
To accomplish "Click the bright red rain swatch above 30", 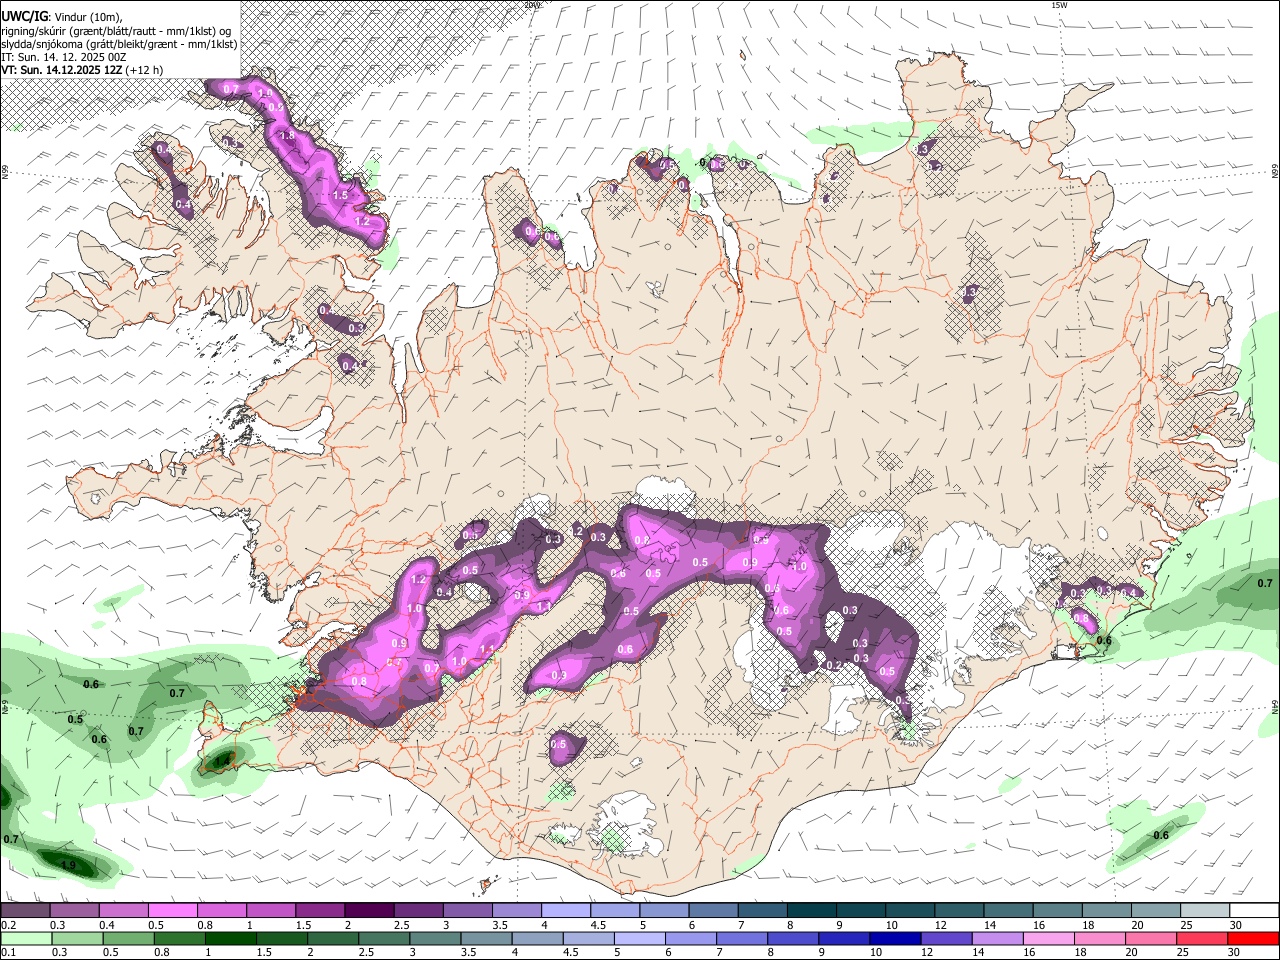I will tap(1254, 939).
